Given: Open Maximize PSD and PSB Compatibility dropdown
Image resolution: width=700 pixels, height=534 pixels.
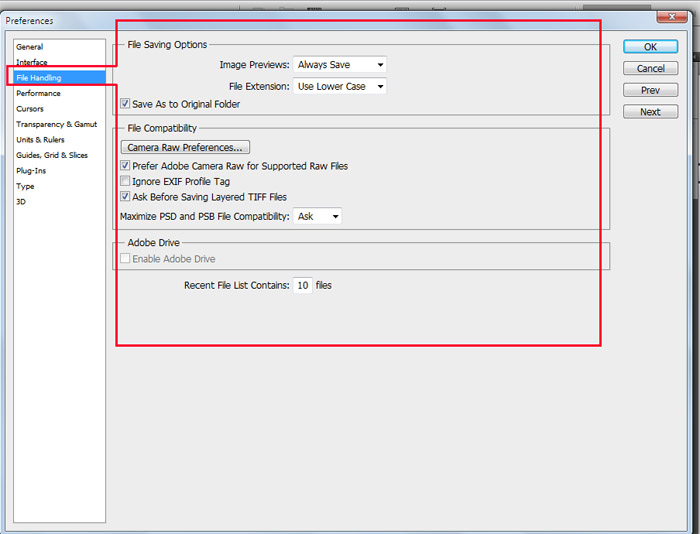Looking at the screenshot, I should 318,216.
